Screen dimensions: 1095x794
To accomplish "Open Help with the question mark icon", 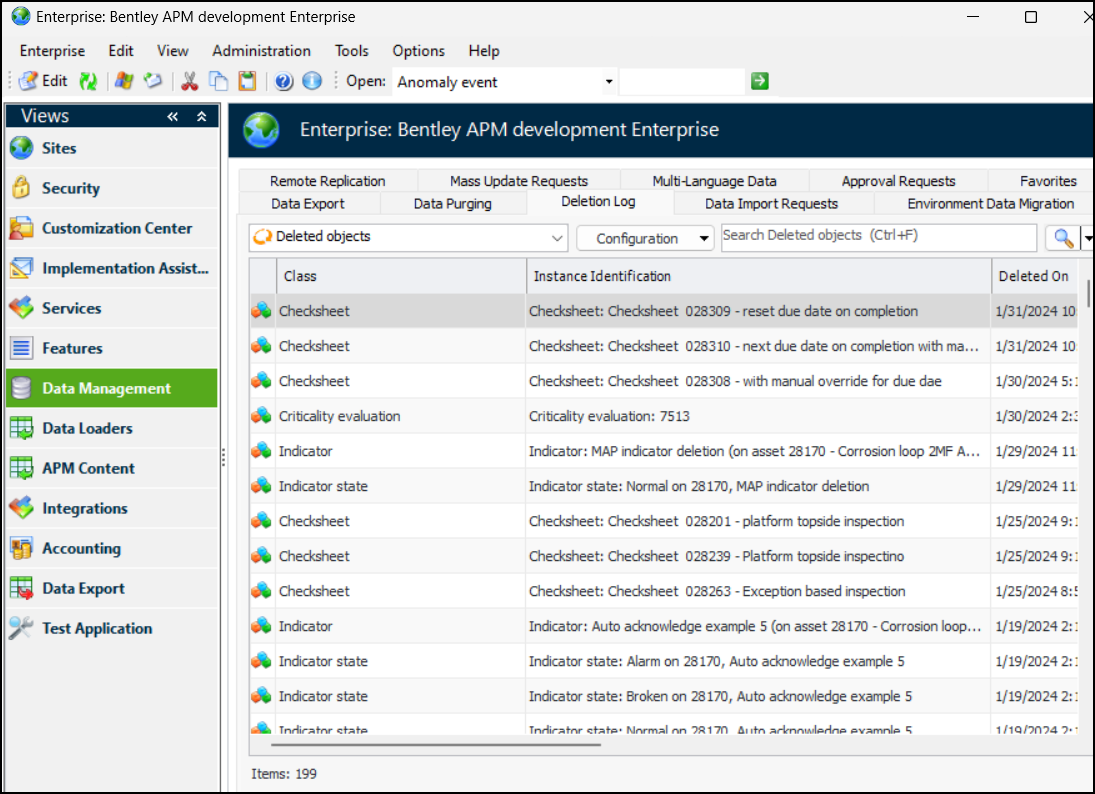I will pyautogui.click(x=283, y=82).
